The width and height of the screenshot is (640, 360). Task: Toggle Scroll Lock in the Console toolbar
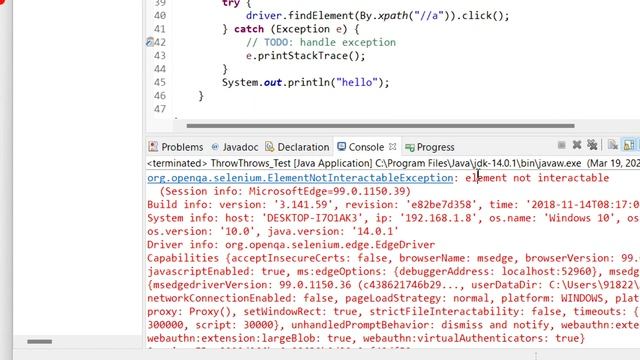point(629,145)
